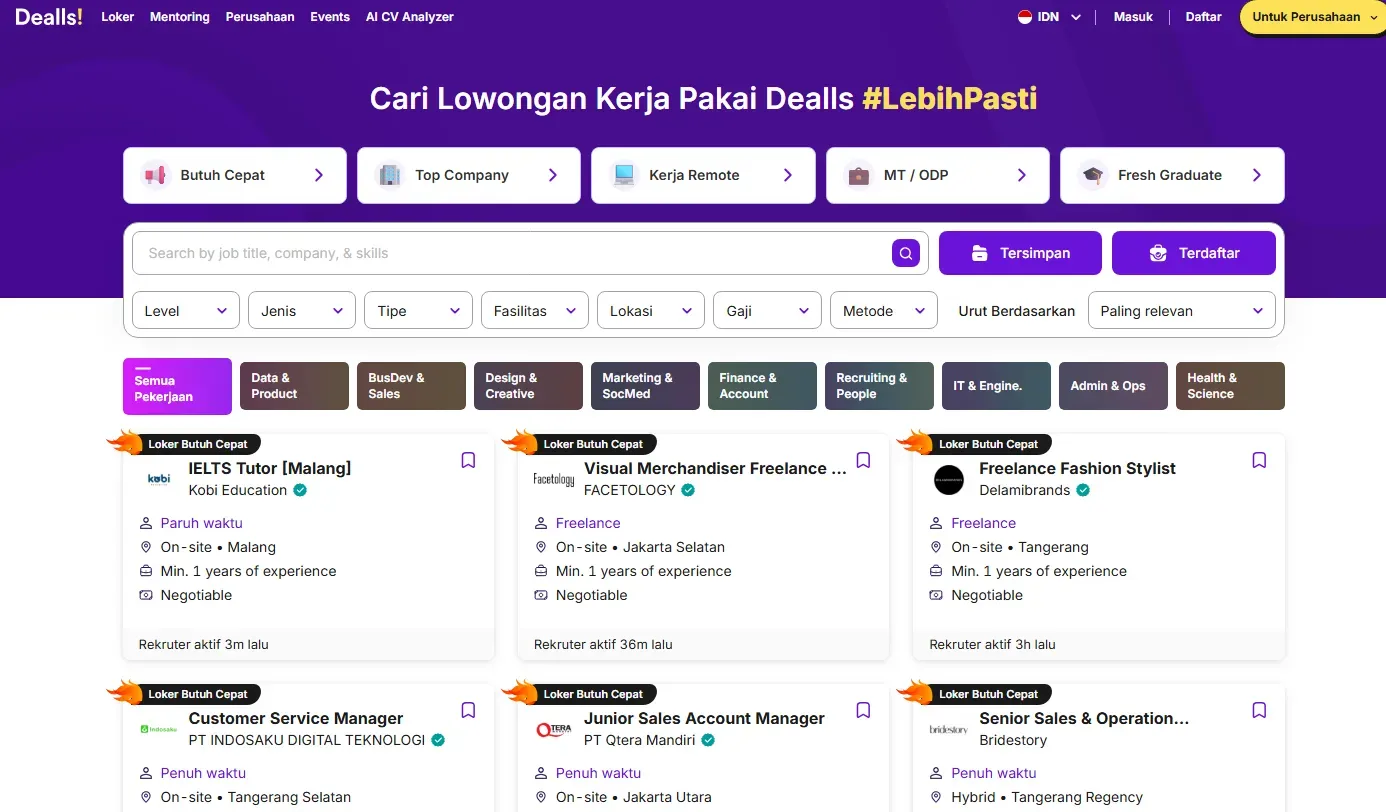The width and height of the screenshot is (1386, 812).
Task: Open Events in the top navigation
Action: [x=330, y=17]
